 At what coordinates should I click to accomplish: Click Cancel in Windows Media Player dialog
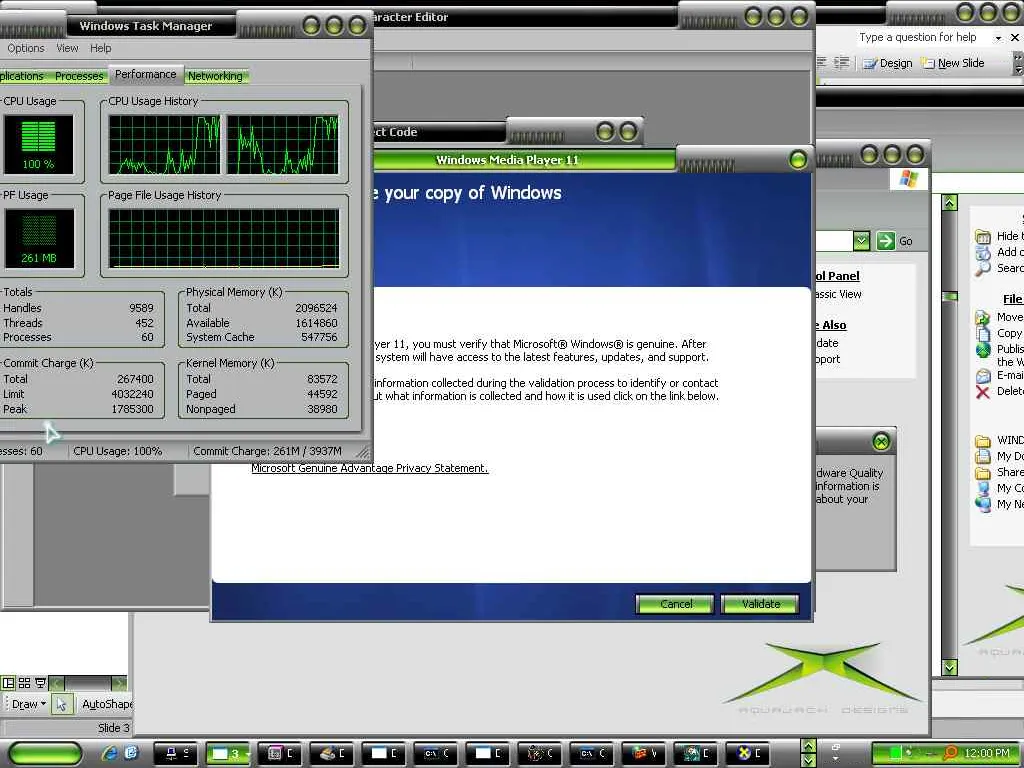(676, 604)
